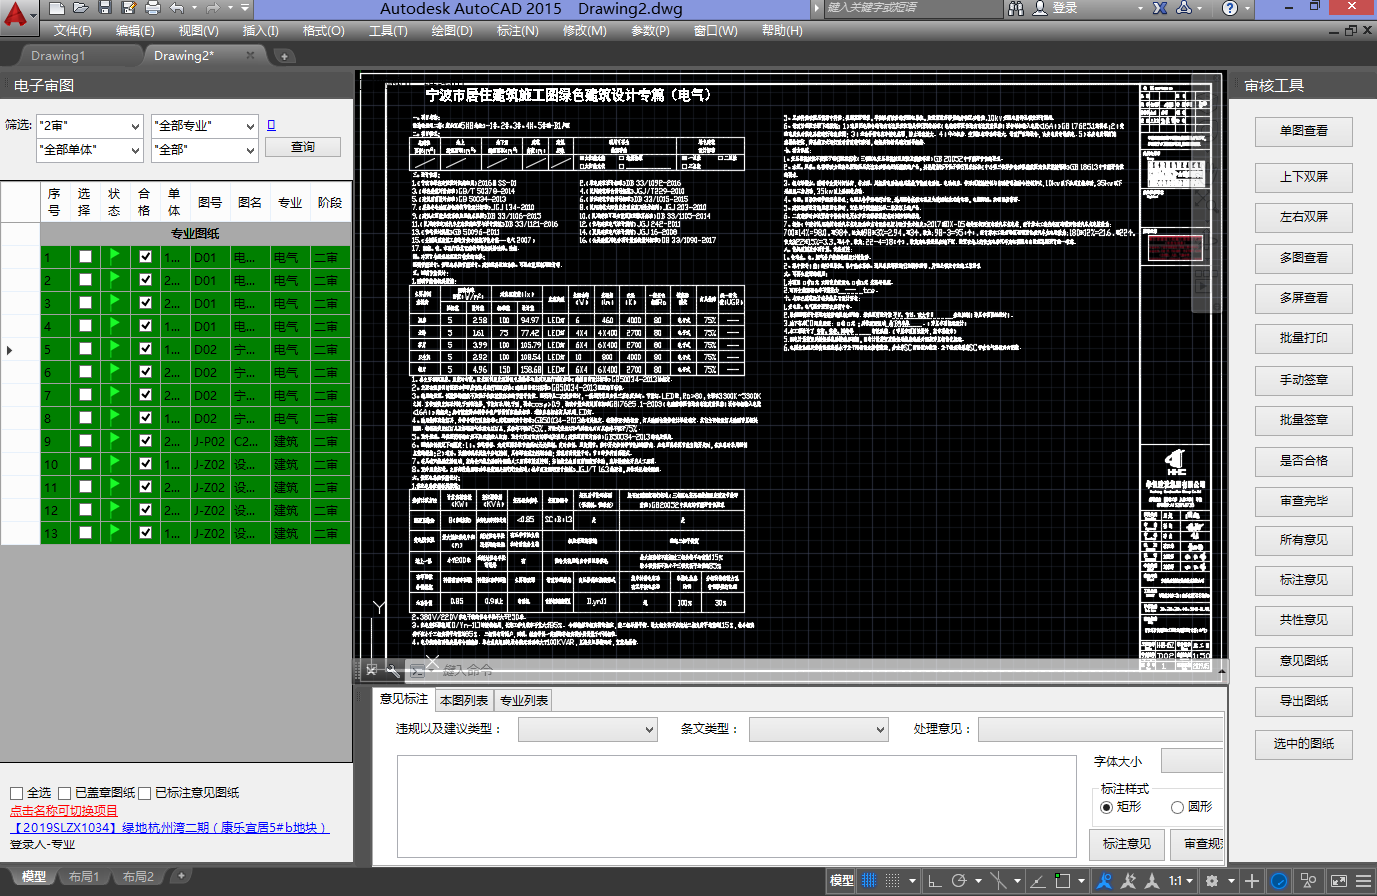Select the 圆形 radio button
This screenshot has height=896, width=1377.
(1178, 807)
